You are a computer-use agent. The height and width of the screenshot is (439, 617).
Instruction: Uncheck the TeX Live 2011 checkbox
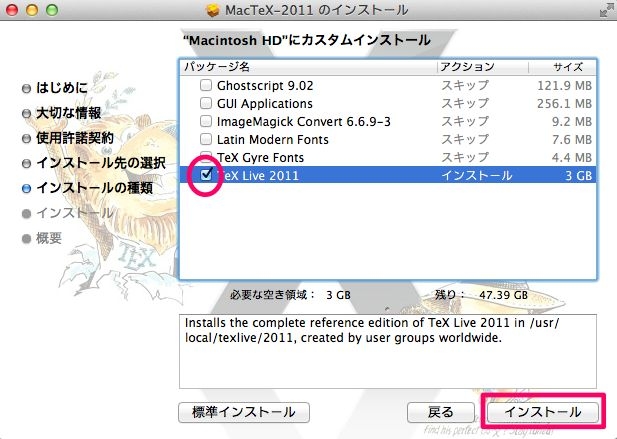(206, 175)
